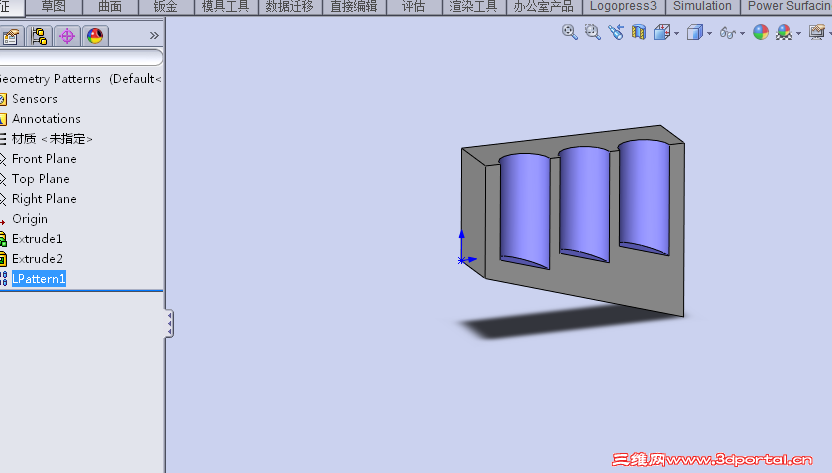
Task: Select the 材质 <未指定> material item
Action: pos(52,139)
